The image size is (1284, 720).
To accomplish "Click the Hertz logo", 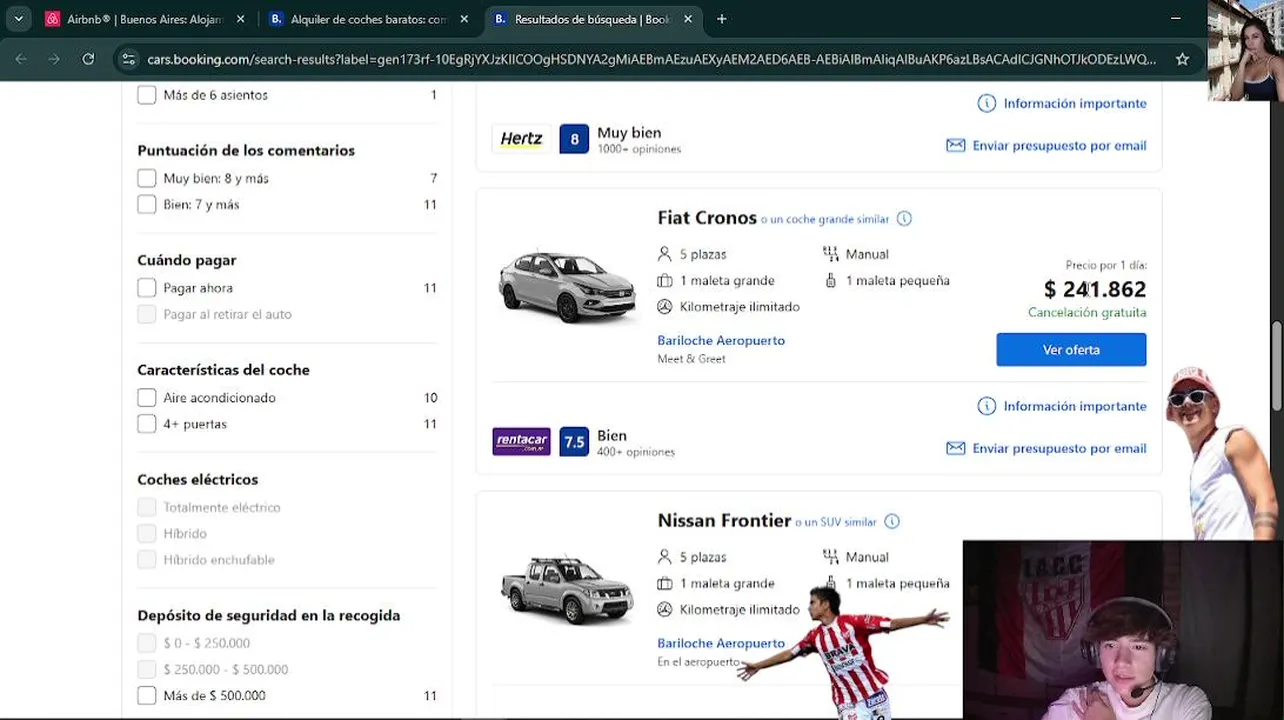I will pos(521,139).
